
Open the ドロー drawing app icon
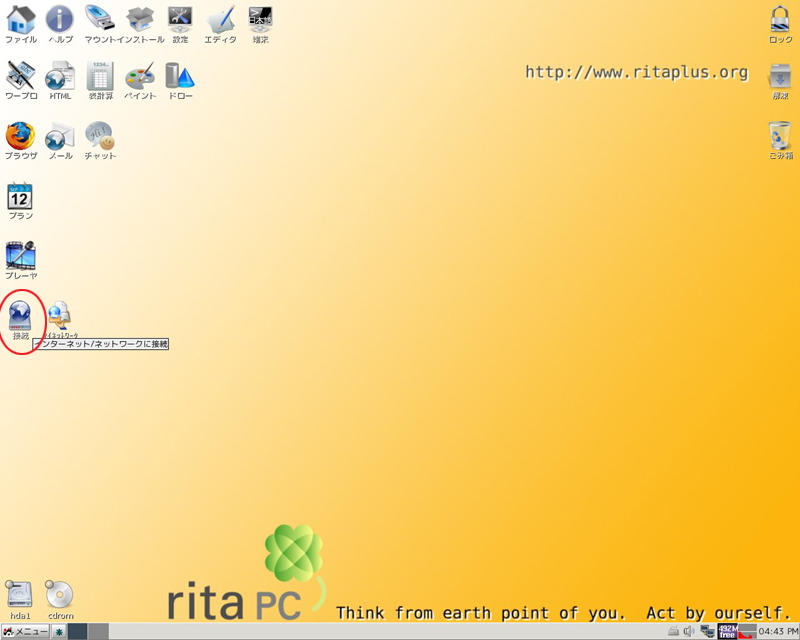click(x=180, y=77)
